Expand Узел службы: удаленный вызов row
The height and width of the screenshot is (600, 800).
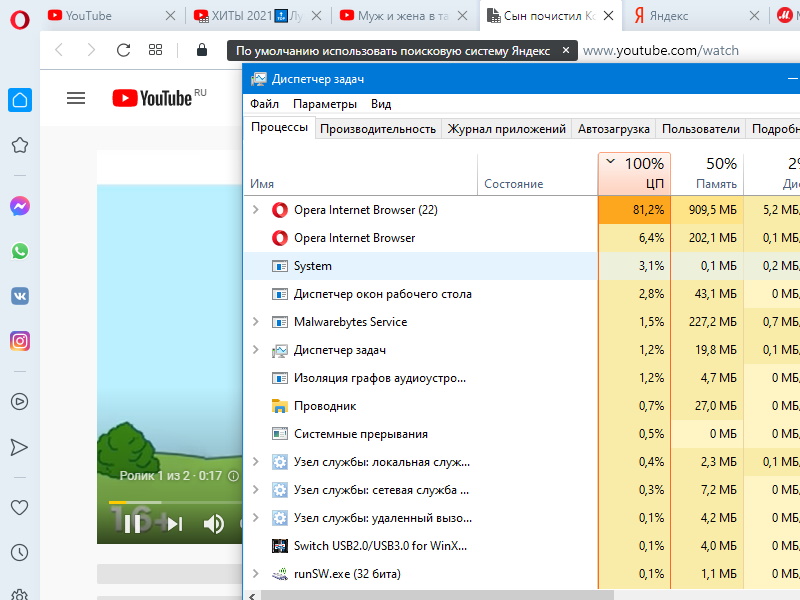pyautogui.click(x=256, y=518)
